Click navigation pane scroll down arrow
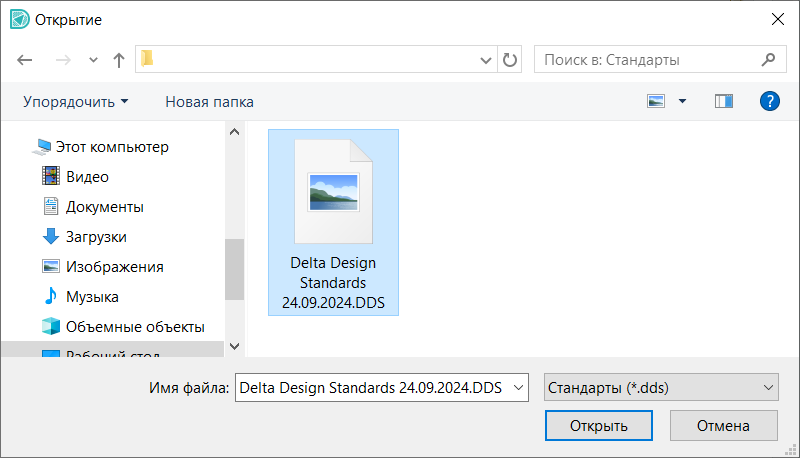Viewport: 800px width, 458px height. pyautogui.click(x=234, y=346)
